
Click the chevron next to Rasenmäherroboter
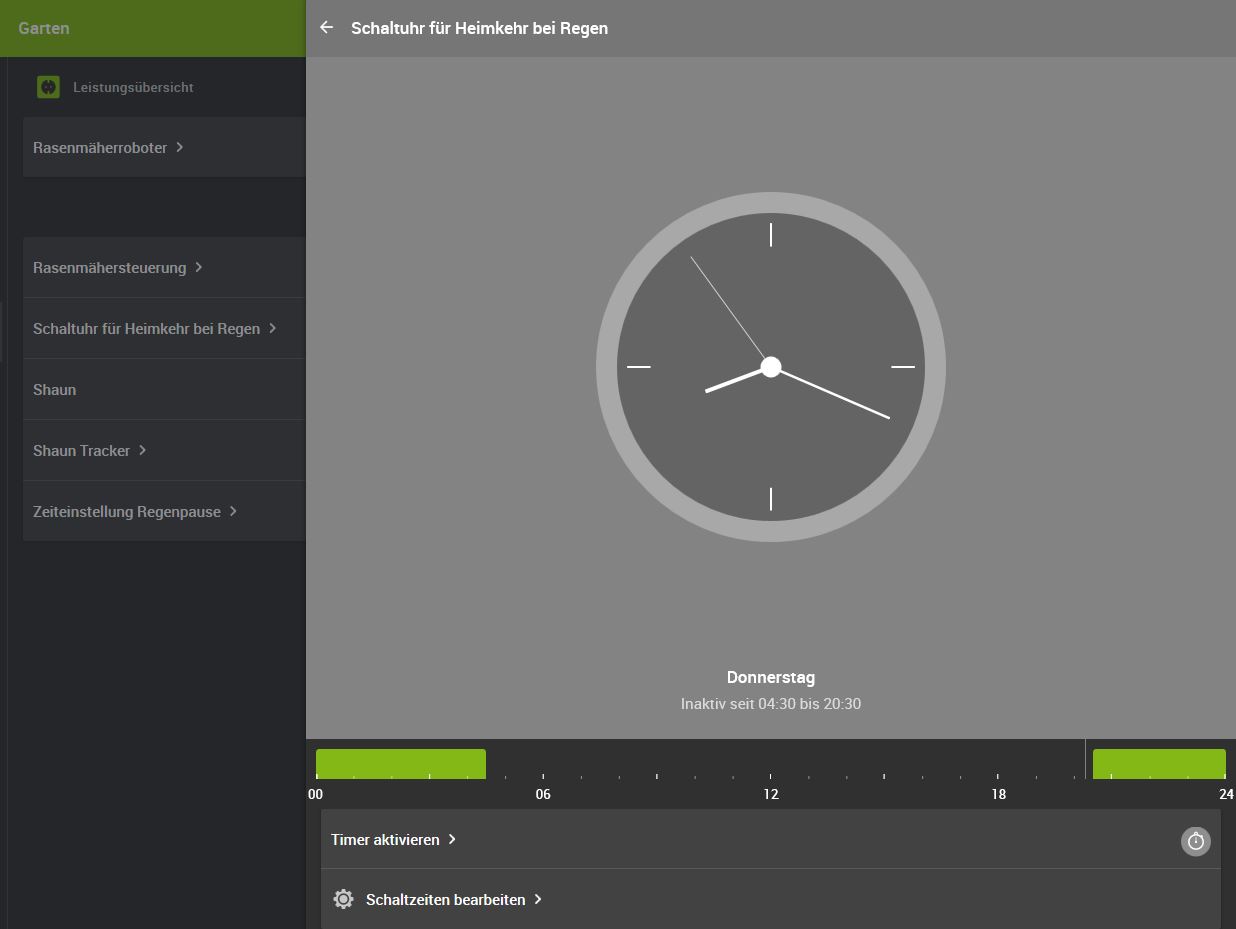[x=180, y=147]
